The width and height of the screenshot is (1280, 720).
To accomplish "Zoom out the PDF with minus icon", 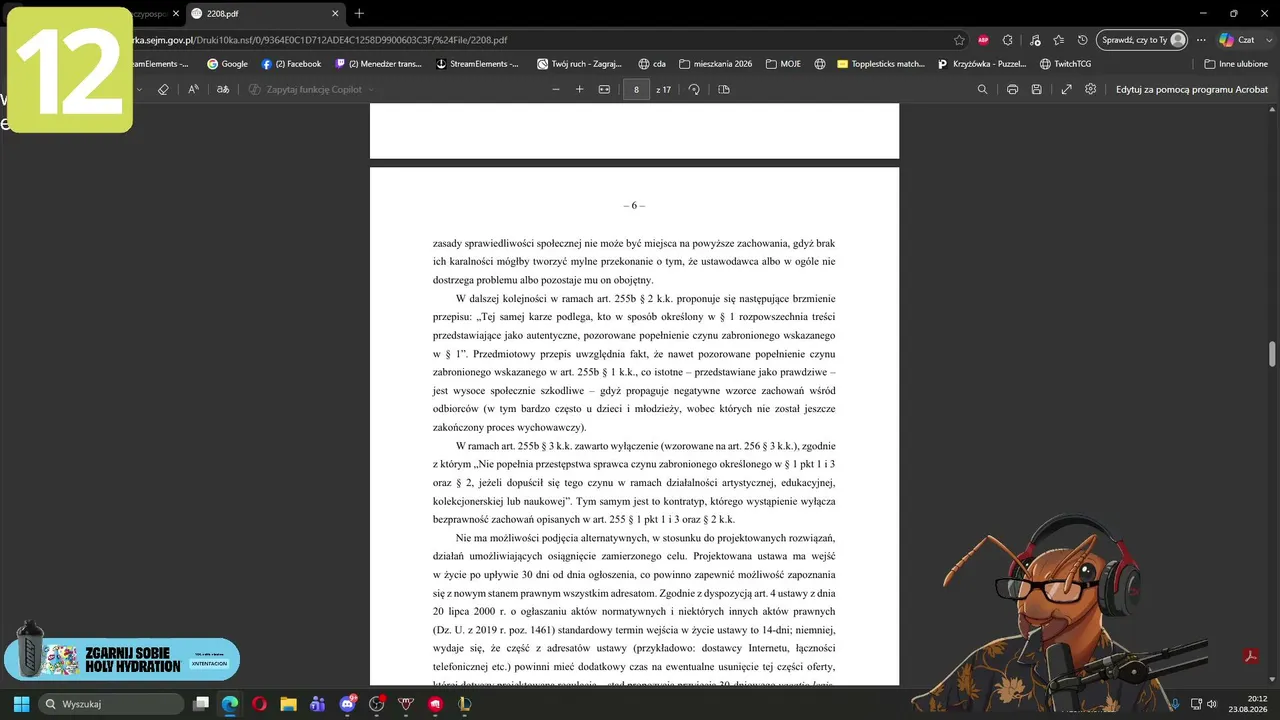I will coord(556,89).
